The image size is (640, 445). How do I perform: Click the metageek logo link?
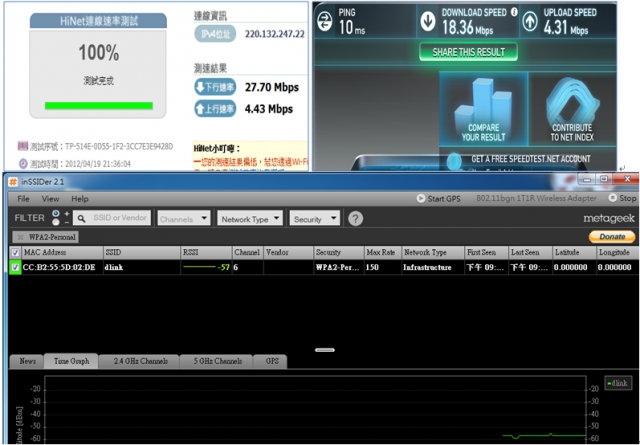click(x=609, y=218)
